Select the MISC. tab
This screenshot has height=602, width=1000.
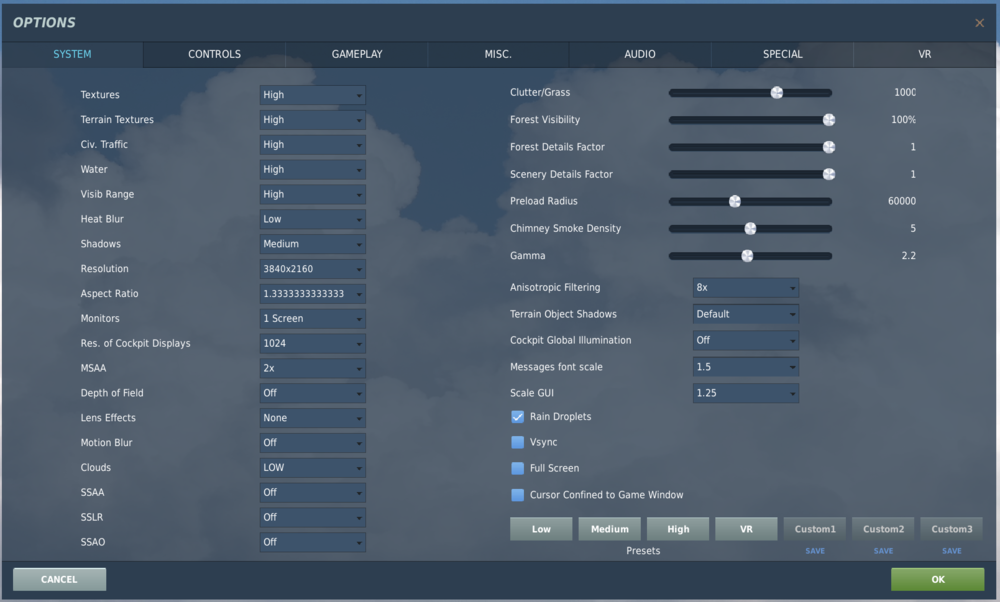[x=498, y=54]
